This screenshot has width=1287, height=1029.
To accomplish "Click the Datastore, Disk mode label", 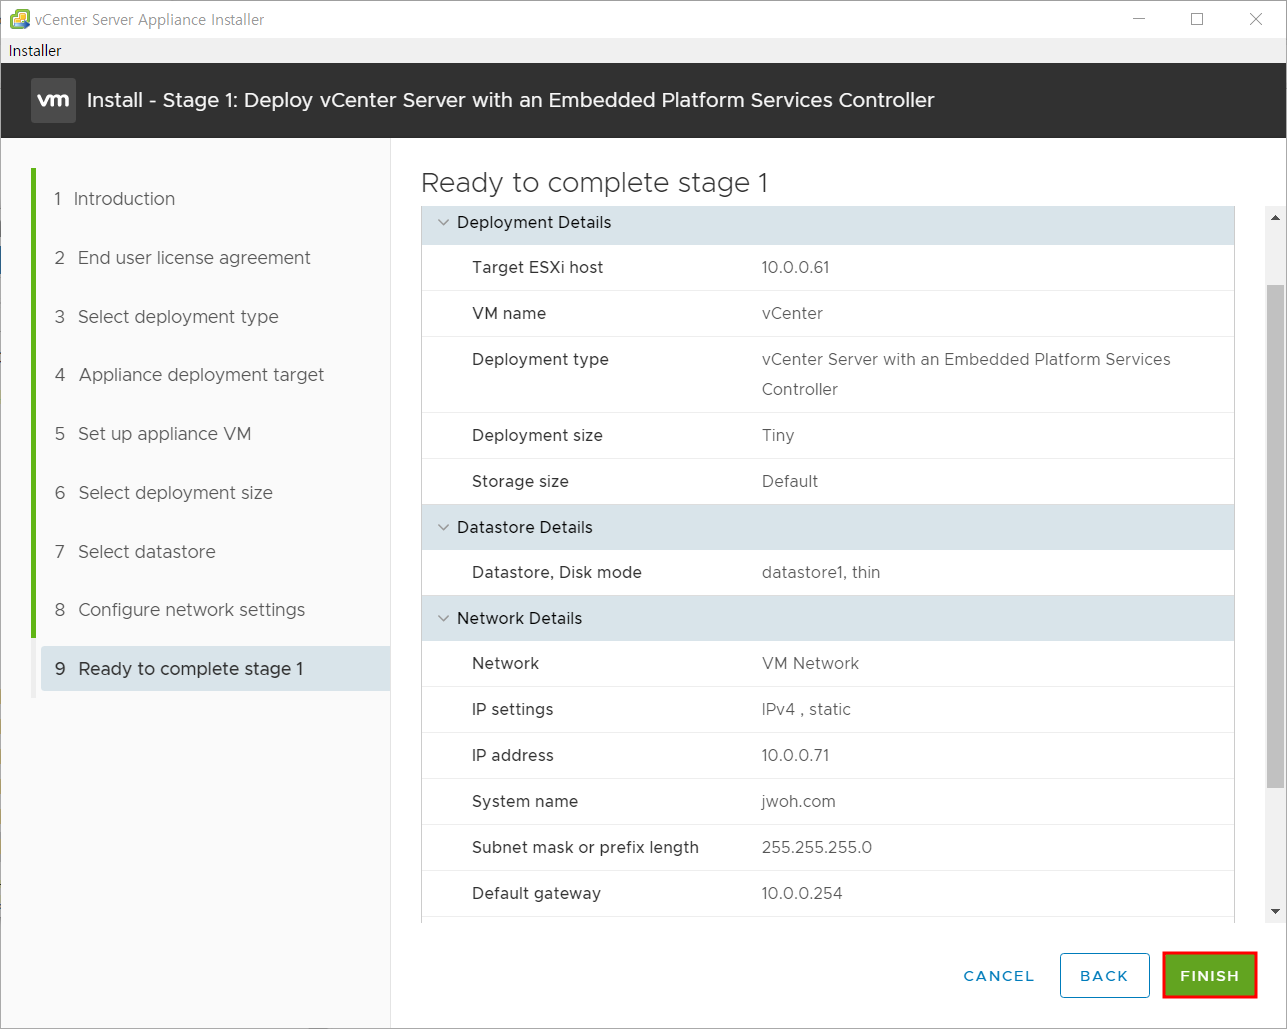I will coord(557,573).
